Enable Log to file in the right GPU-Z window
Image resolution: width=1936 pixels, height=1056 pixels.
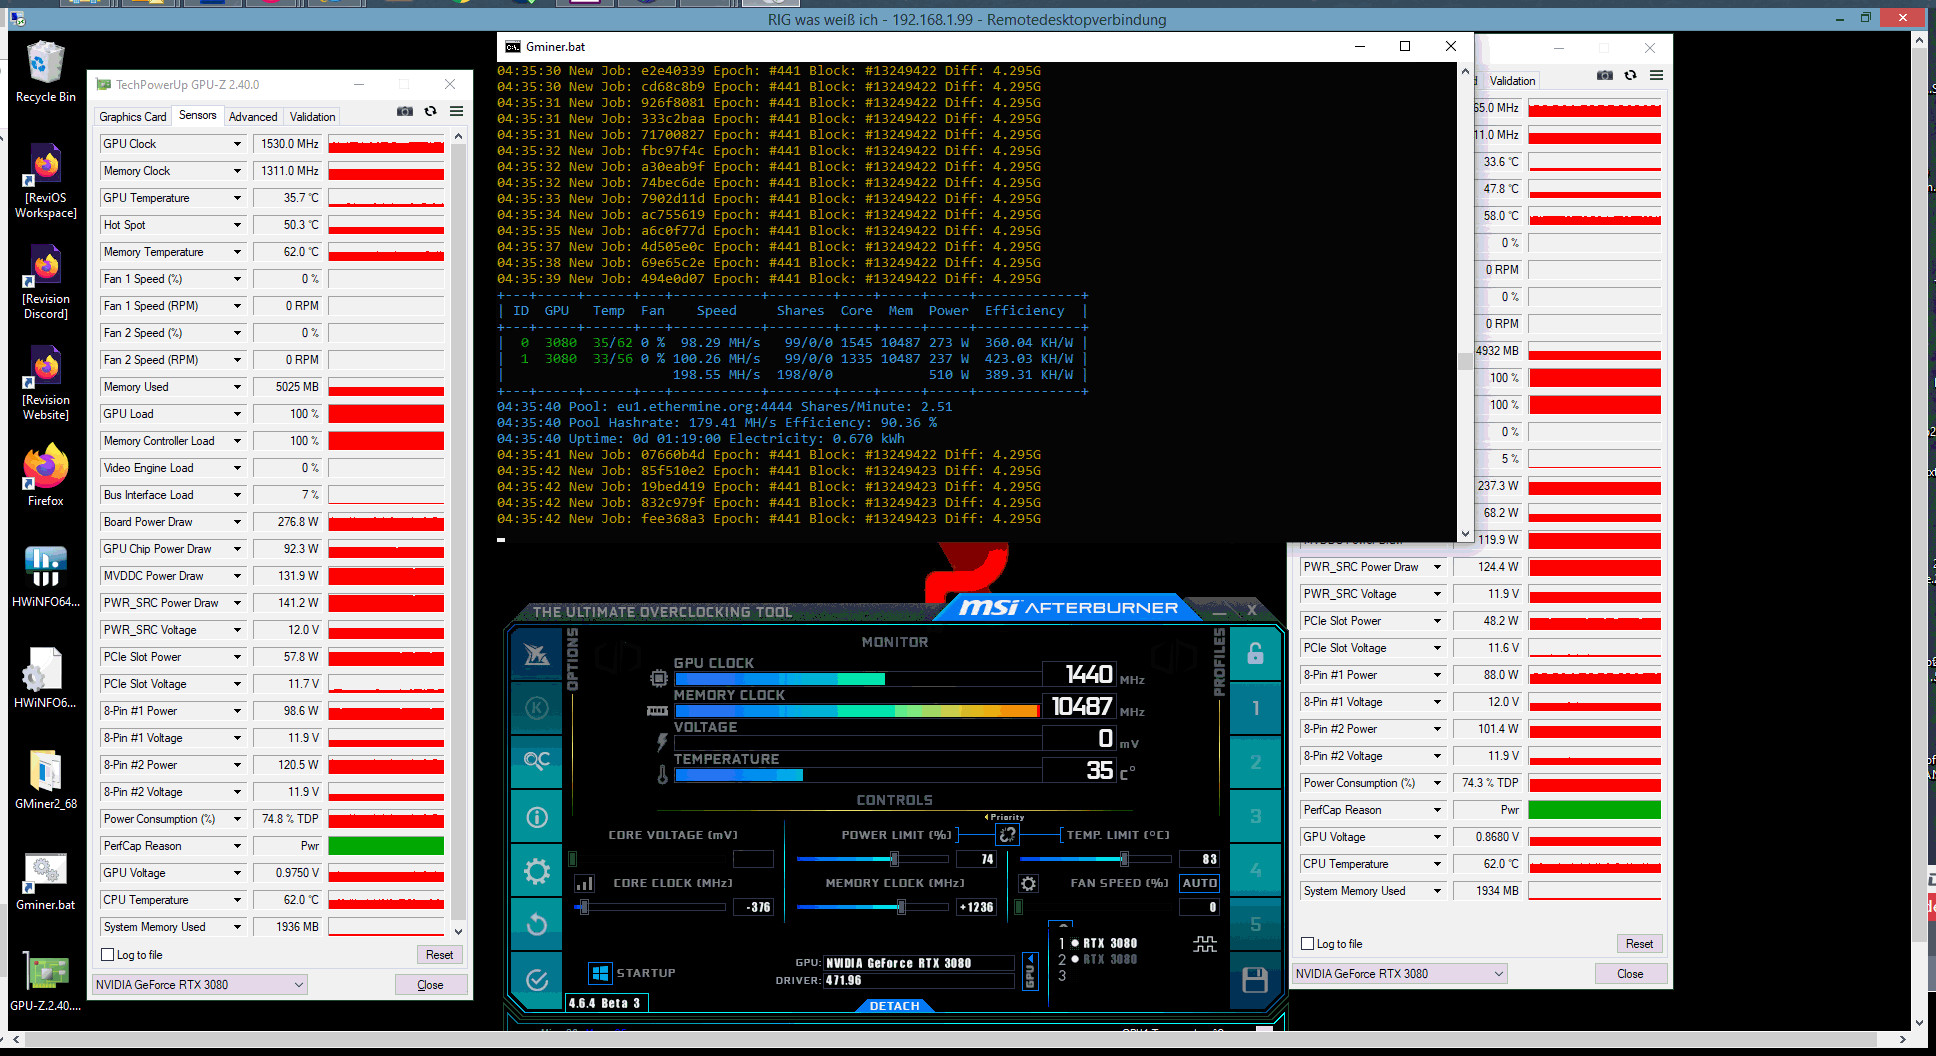(x=1307, y=944)
